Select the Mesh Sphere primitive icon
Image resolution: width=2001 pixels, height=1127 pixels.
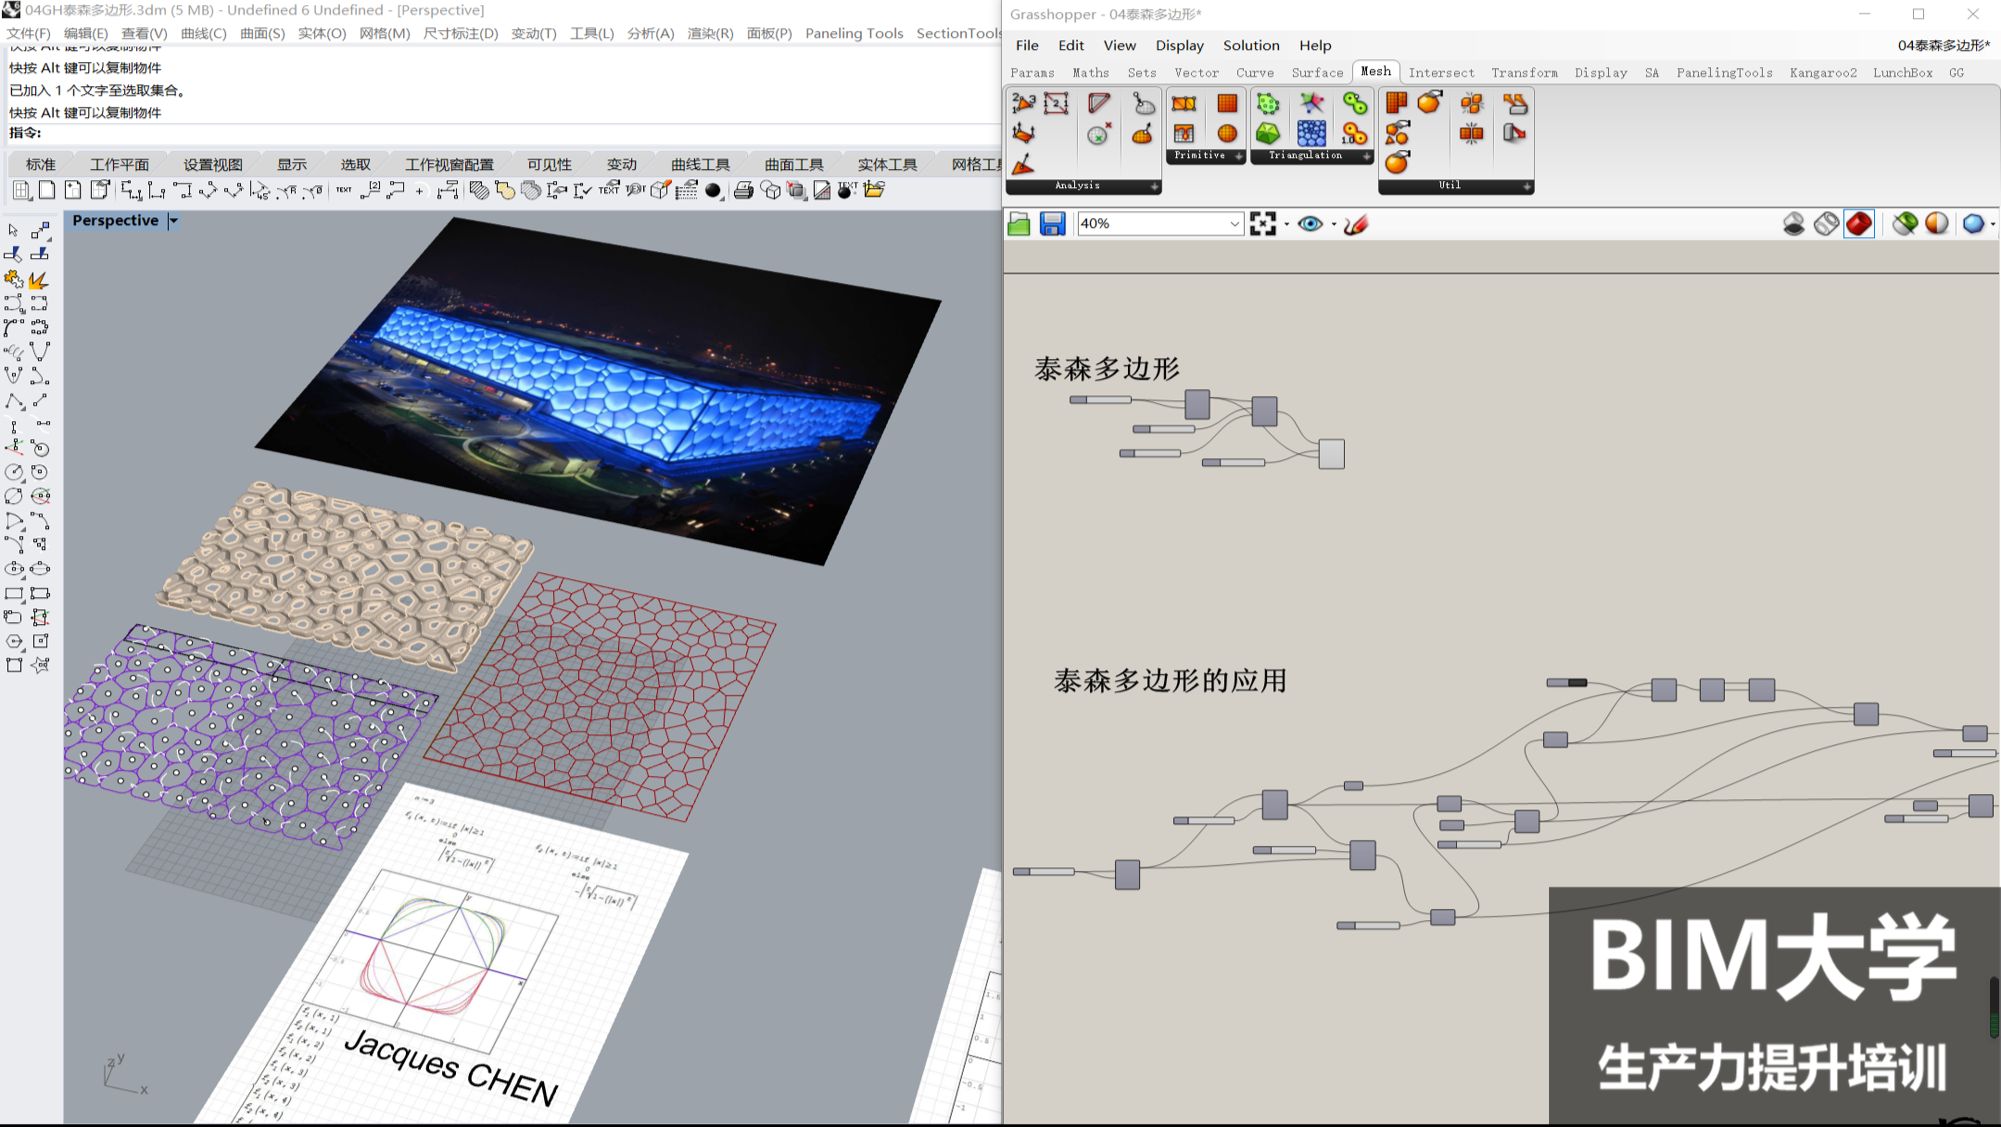point(1227,133)
